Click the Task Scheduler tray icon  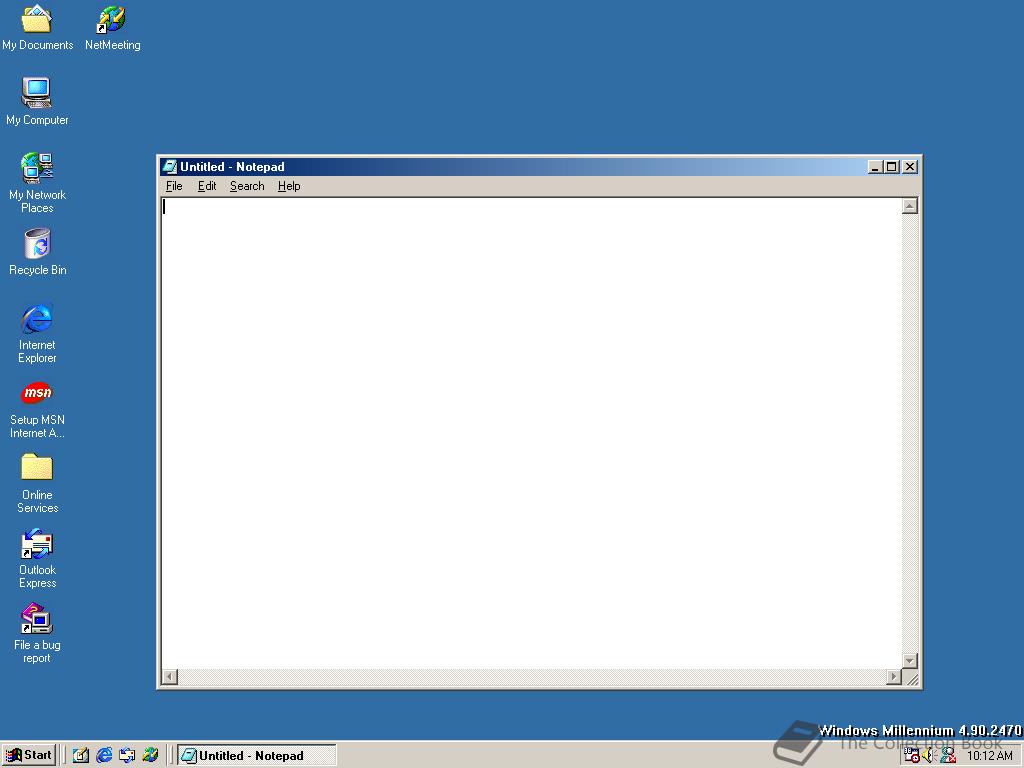[x=911, y=756]
